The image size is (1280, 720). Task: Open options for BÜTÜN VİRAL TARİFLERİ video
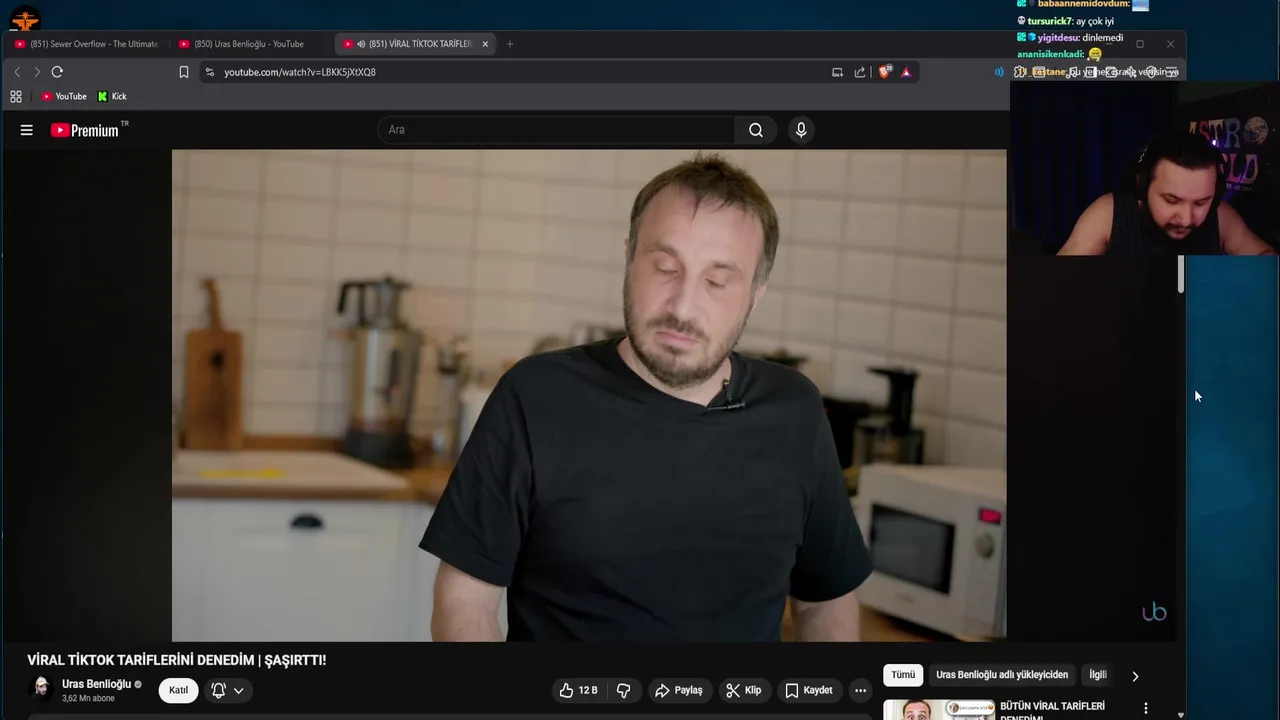[x=1146, y=708]
